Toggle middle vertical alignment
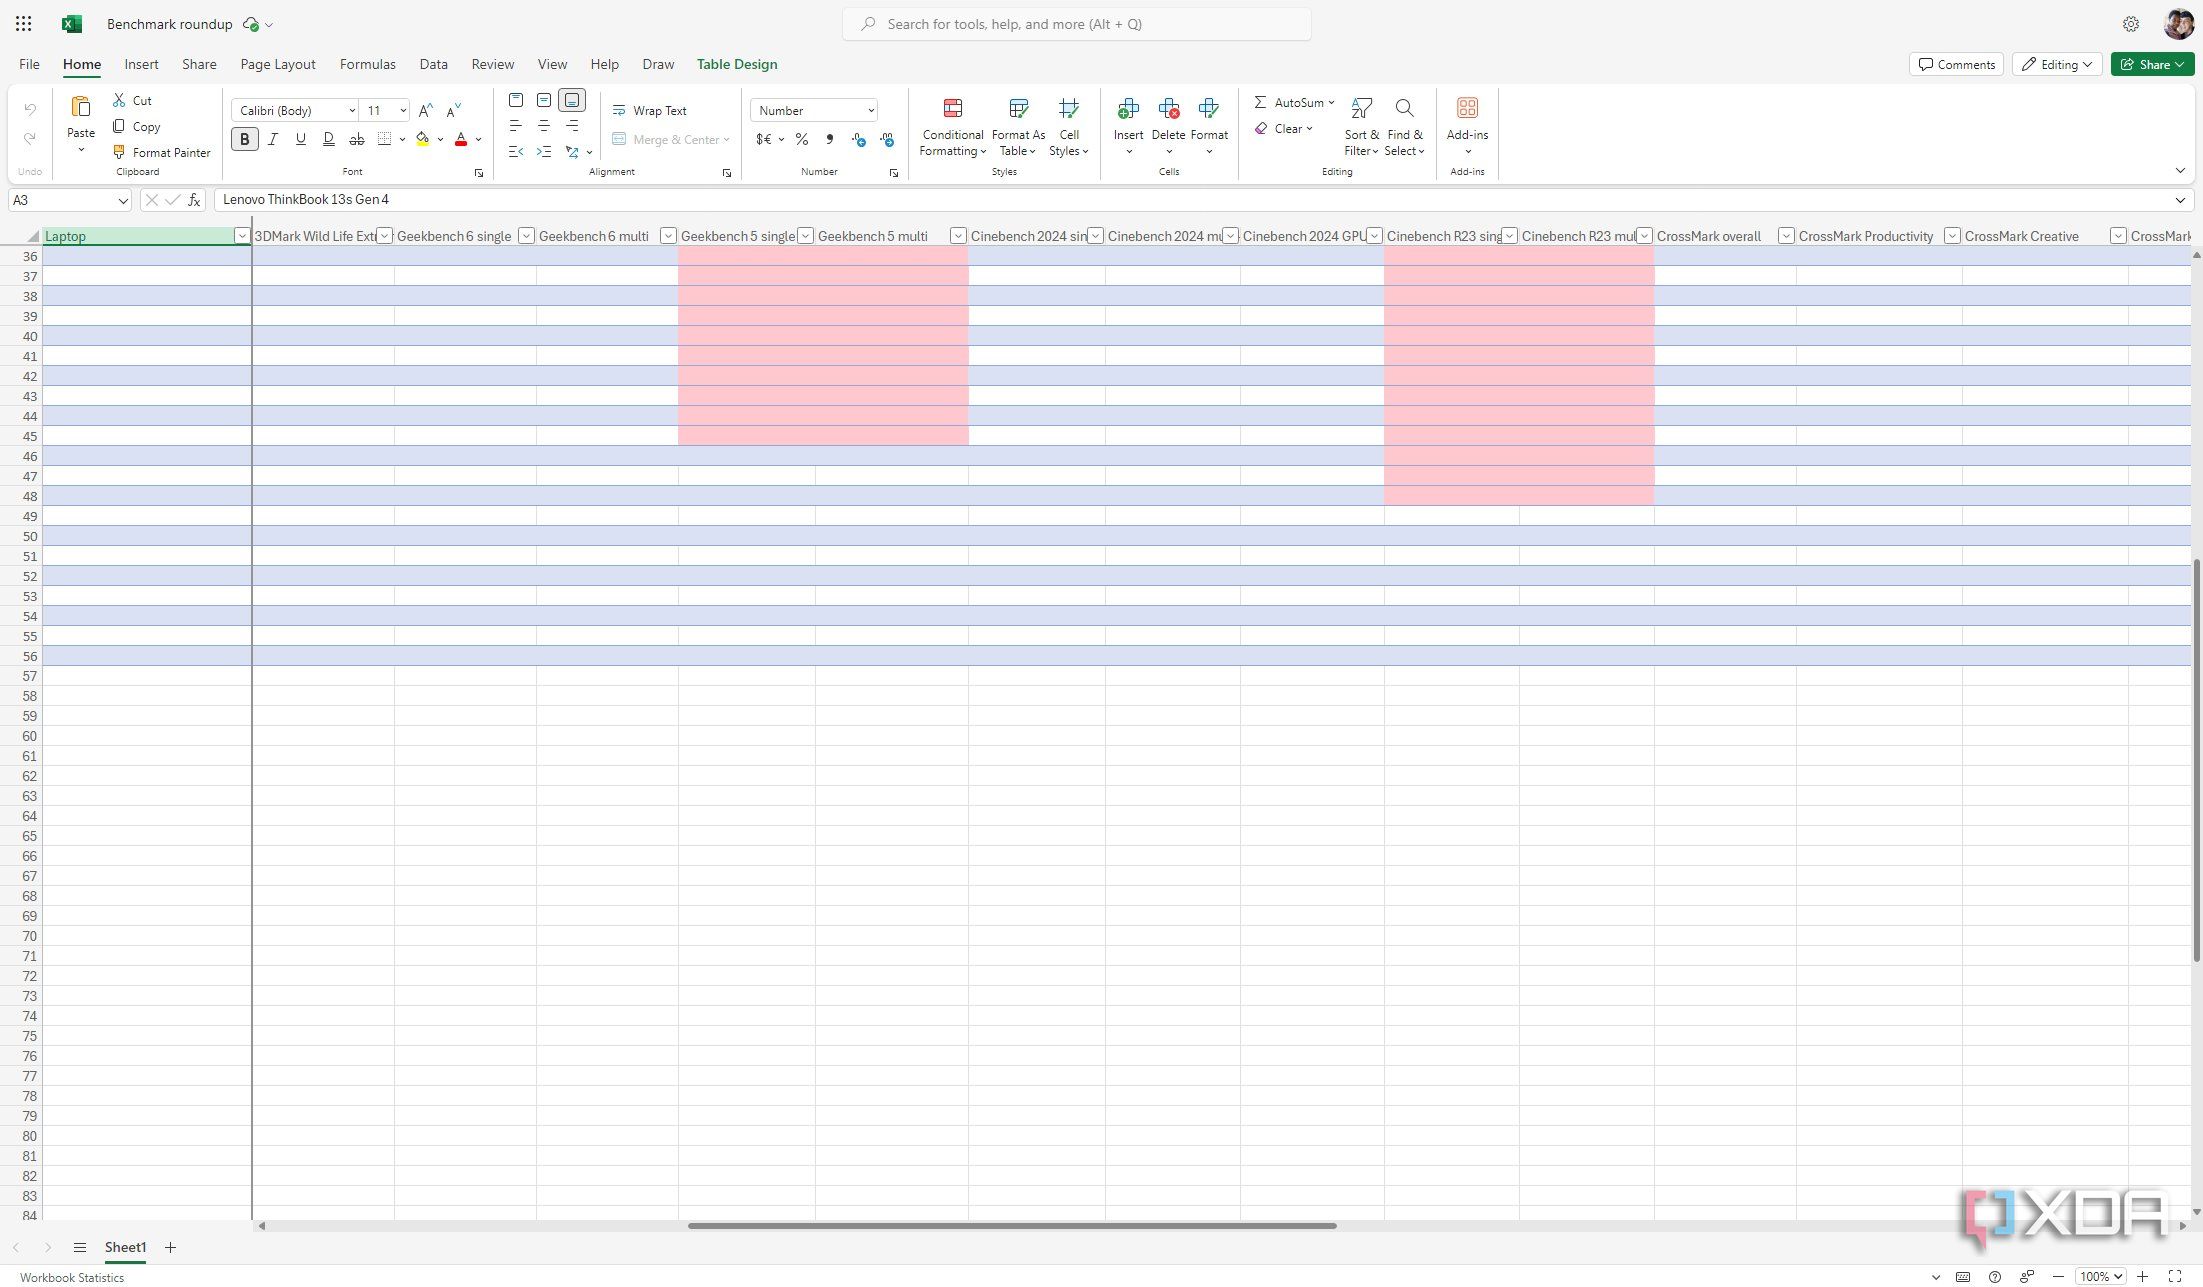The width and height of the screenshot is (2203, 1287). pos(544,100)
